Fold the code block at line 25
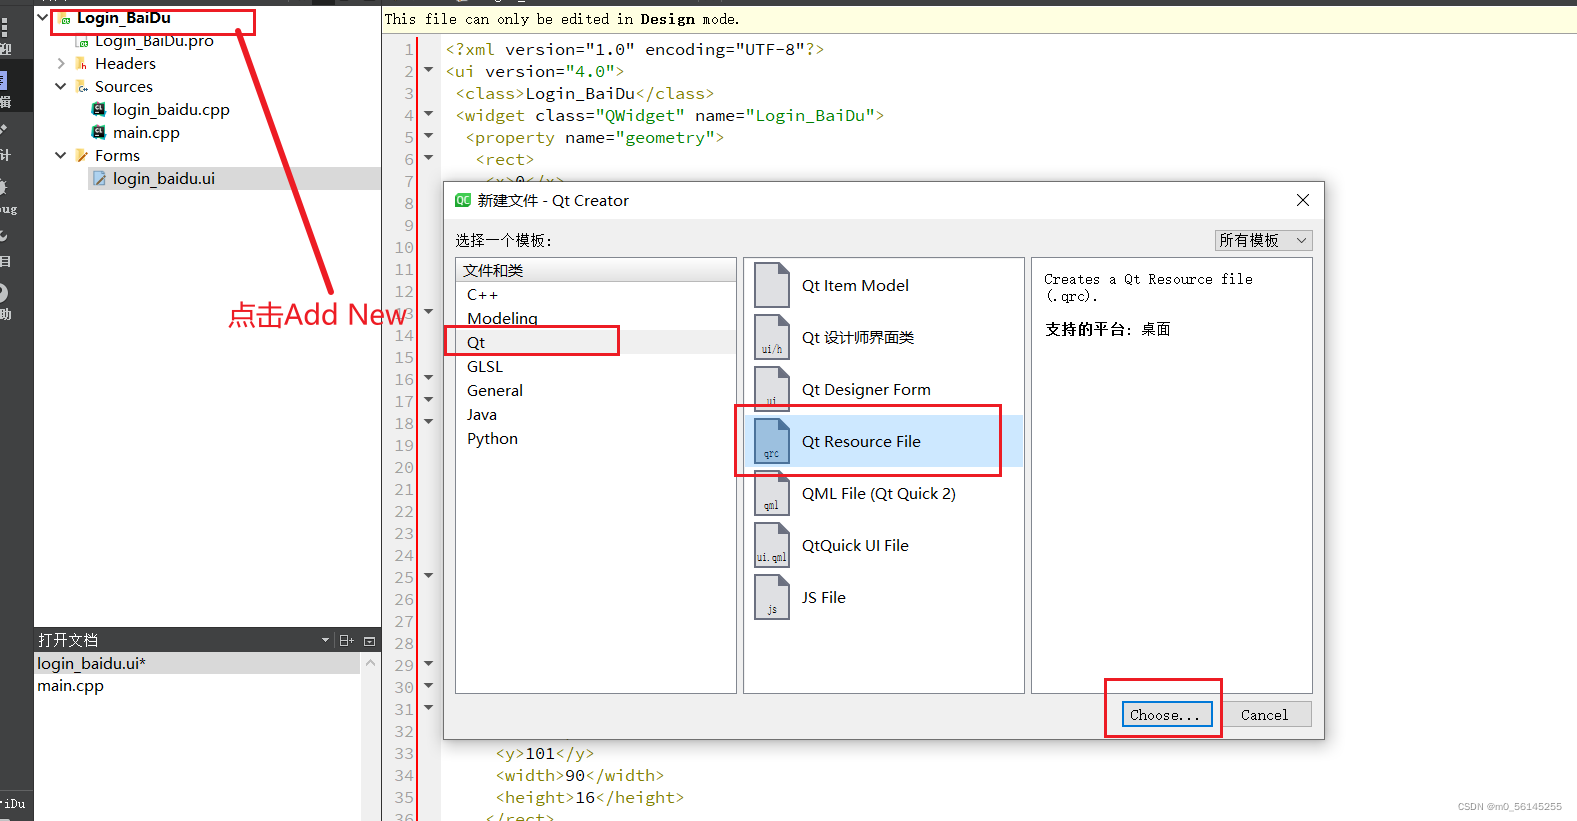 (429, 576)
